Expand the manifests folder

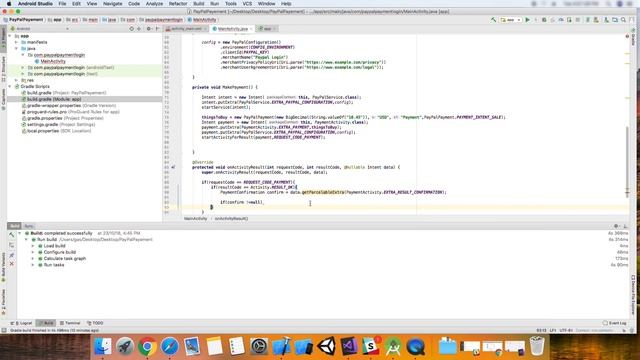coord(17,42)
